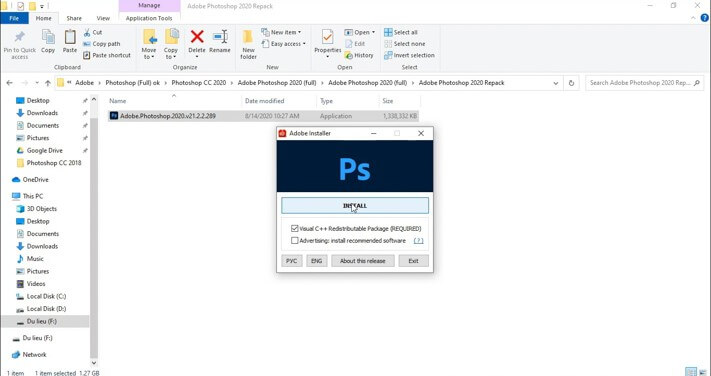Click Invert selection in ribbon
711x376 pixels.
409,55
